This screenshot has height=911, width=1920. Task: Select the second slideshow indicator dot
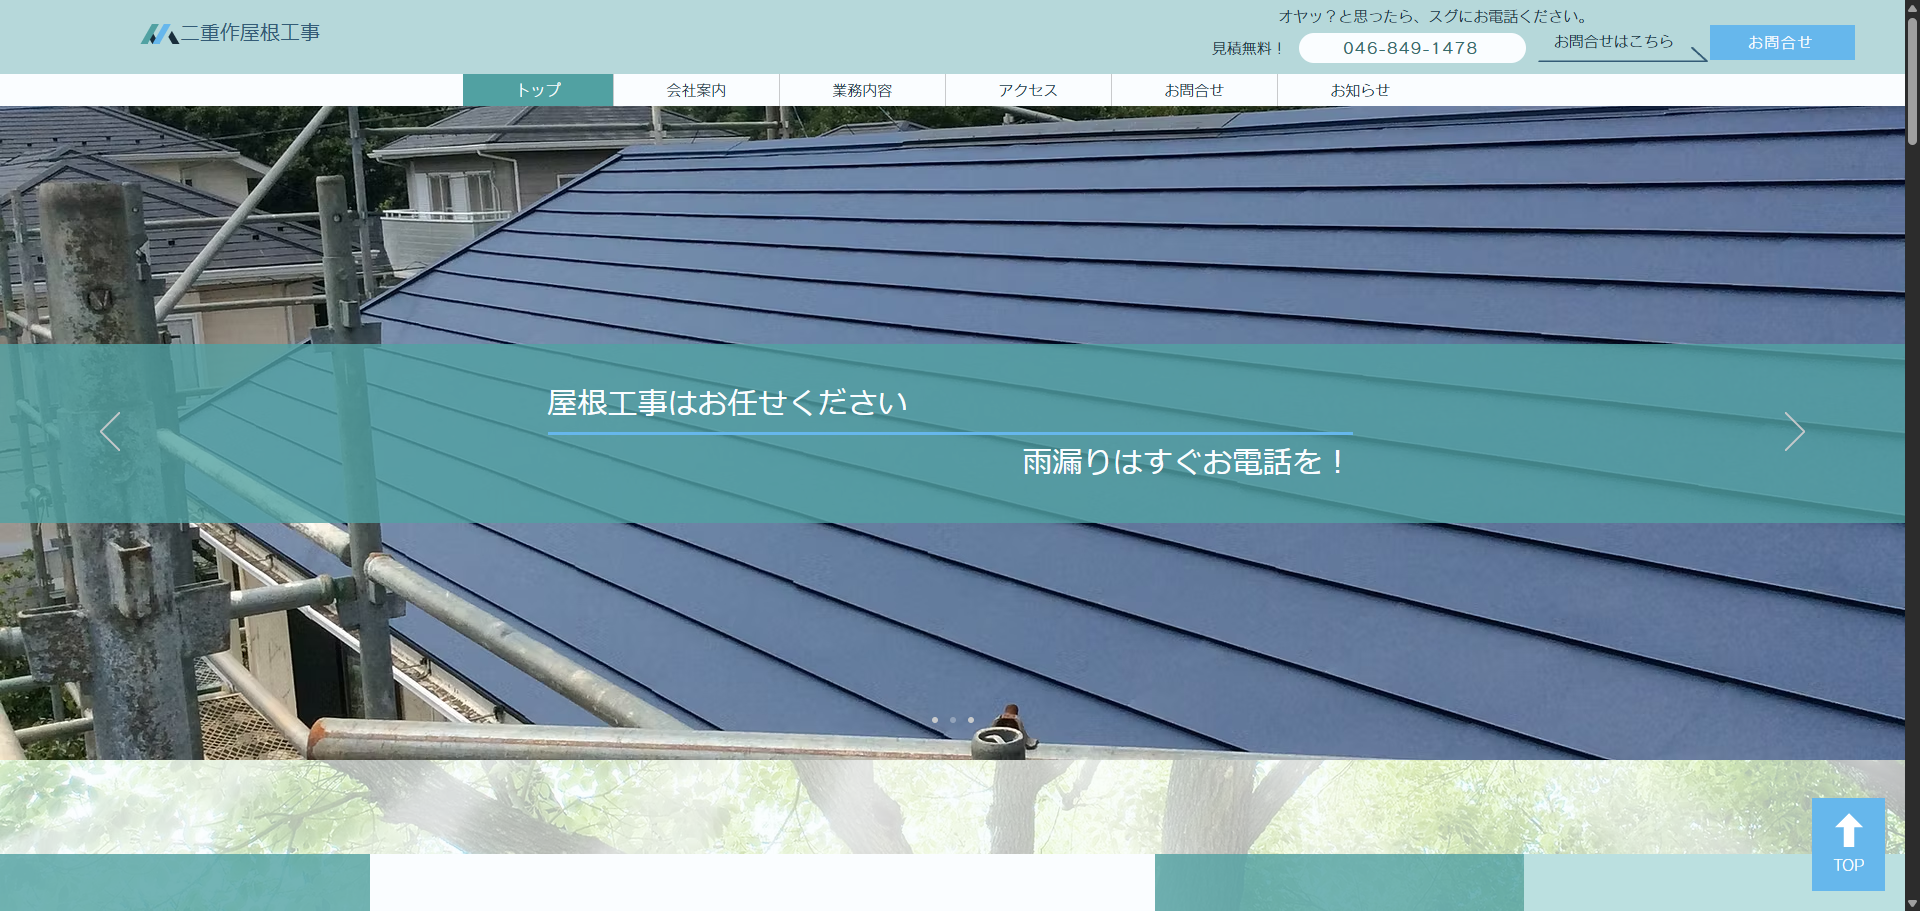(x=953, y=720)
